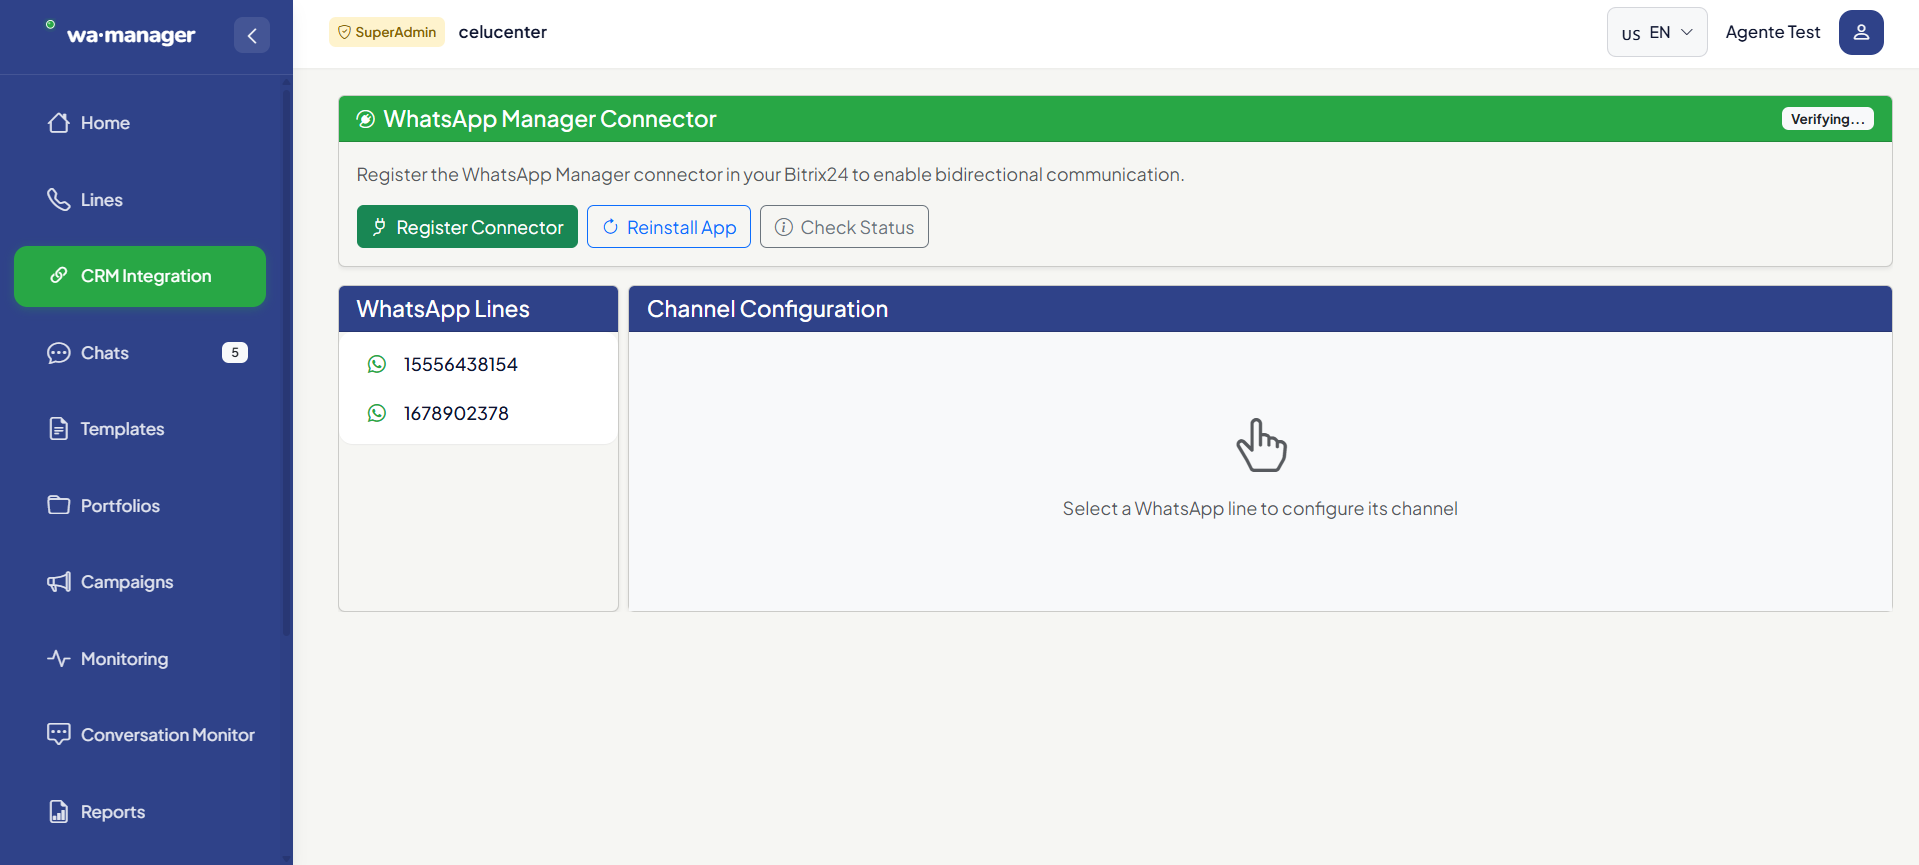1919x865 pixels.
Task: Click the SuperAdmin role badge
Action: point(387,32)
